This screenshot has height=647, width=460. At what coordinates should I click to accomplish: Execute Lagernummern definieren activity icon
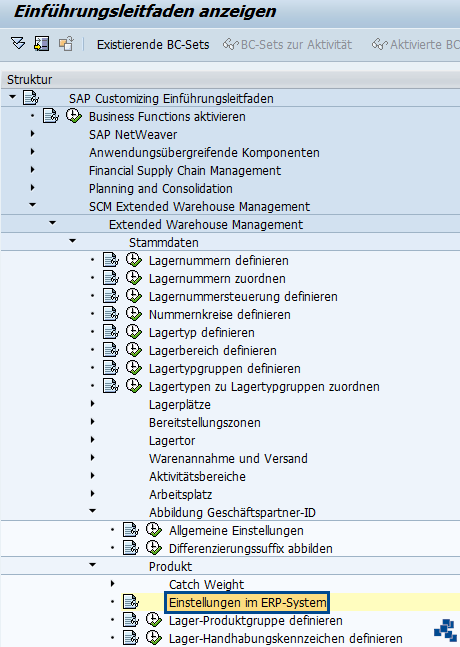coord(134,260)
